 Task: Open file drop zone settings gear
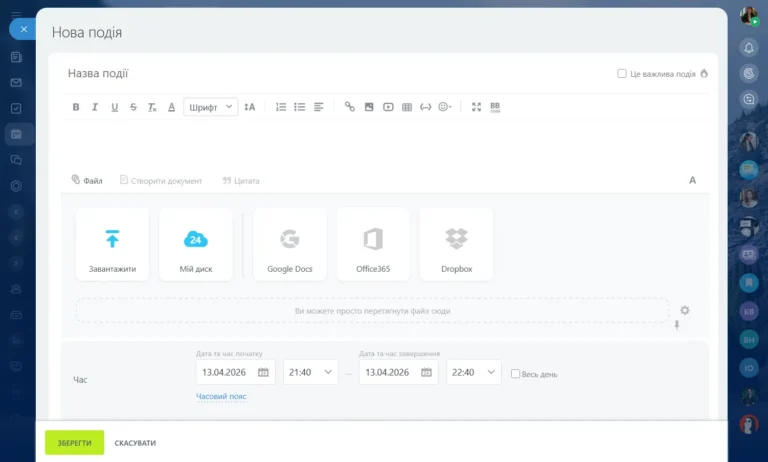point(685,310)
